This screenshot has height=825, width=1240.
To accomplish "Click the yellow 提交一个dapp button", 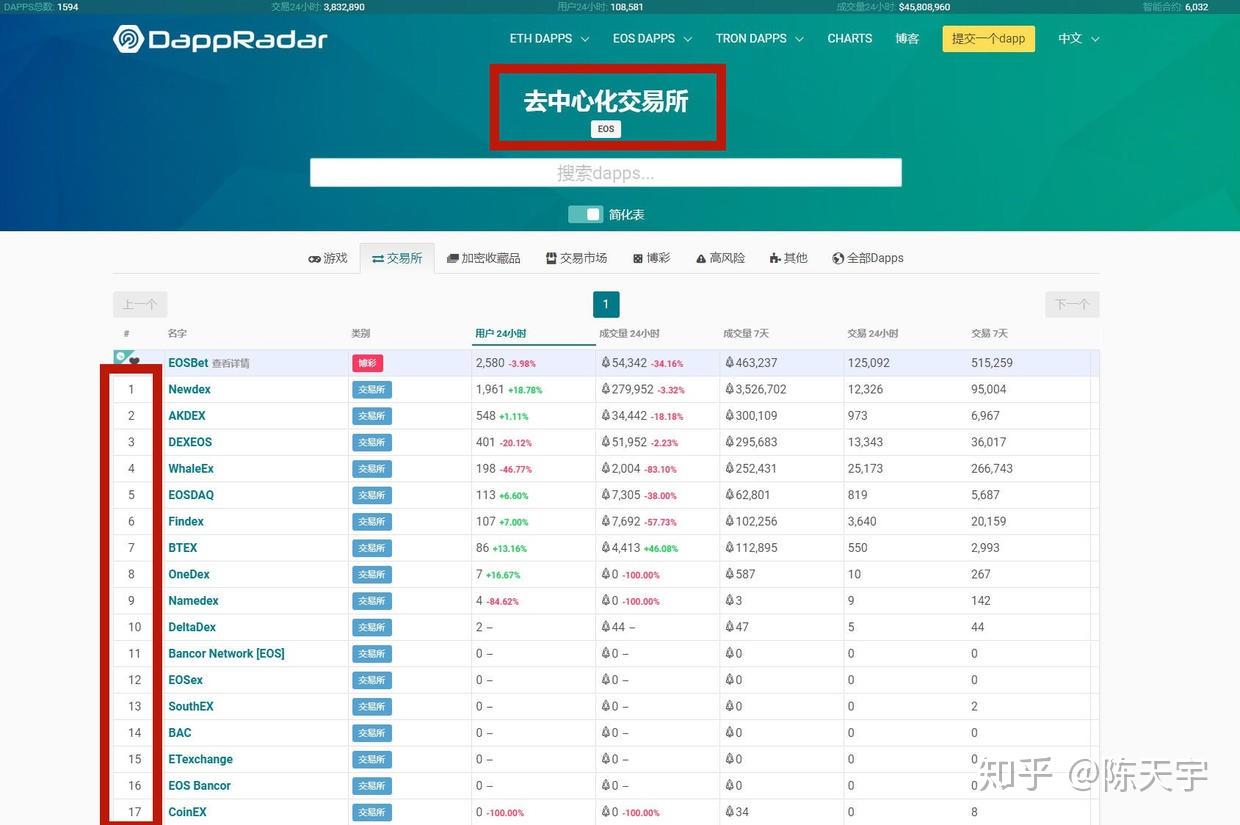I will pyautogui.click(x=988, y=39).
